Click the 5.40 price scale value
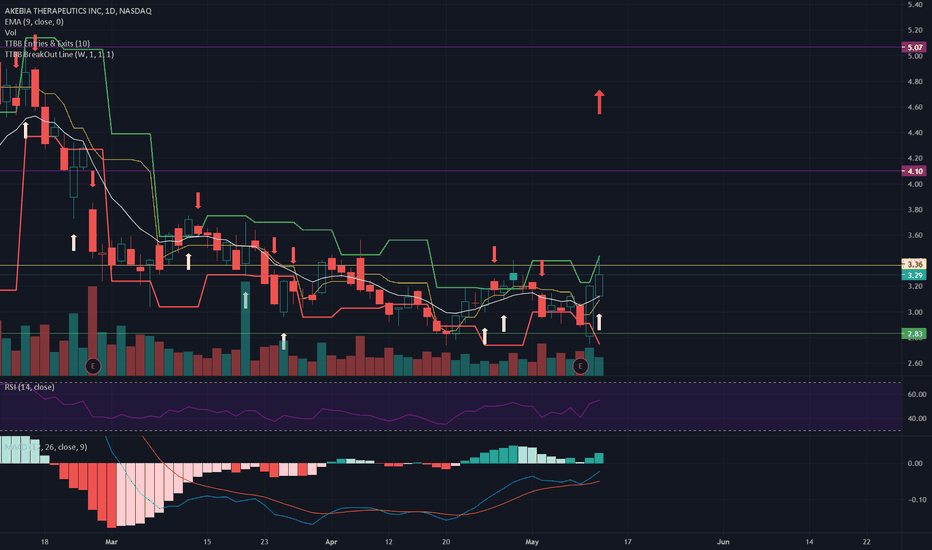 tap(915, 4)
